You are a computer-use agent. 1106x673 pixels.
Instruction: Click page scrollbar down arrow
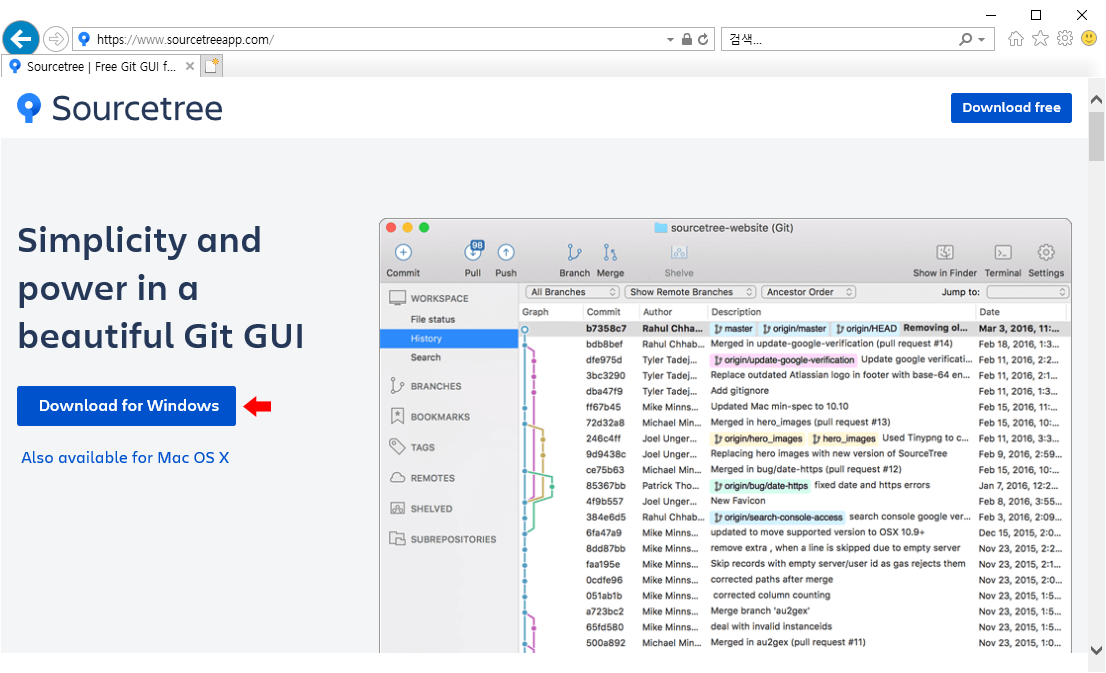tap(1096, 650)
